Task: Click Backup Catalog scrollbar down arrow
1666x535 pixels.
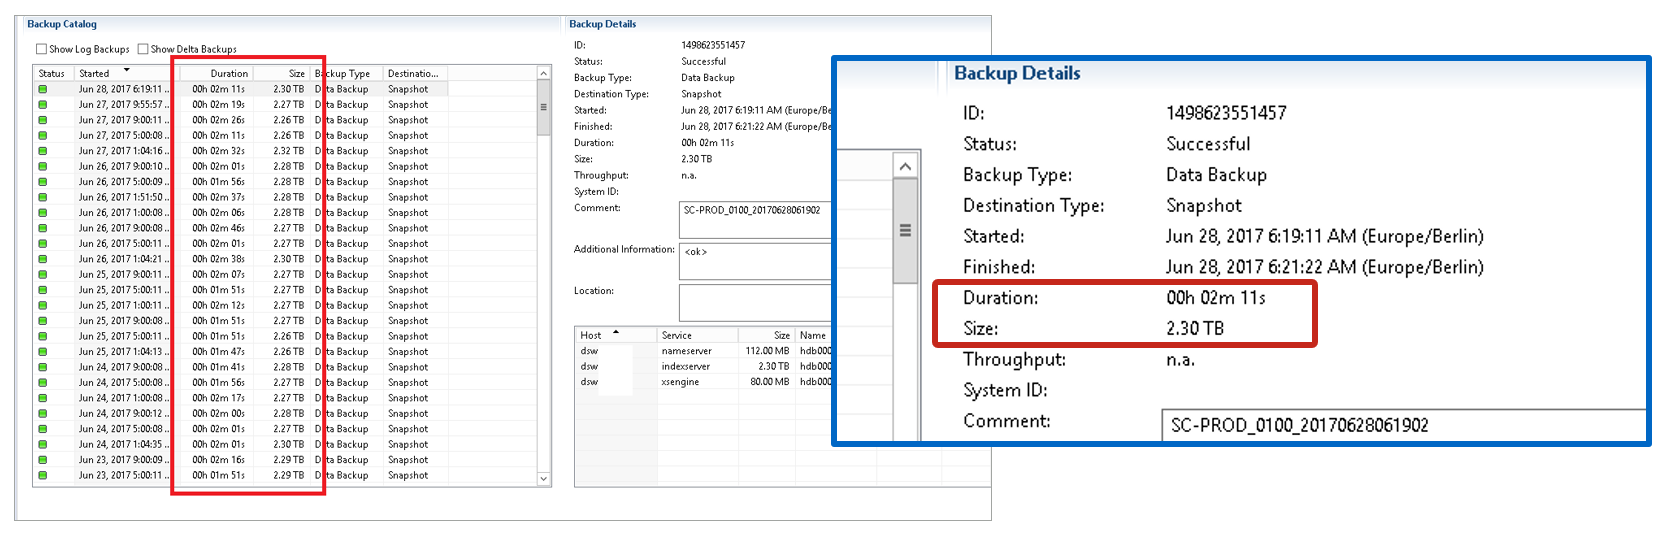Action: [544, 479]
